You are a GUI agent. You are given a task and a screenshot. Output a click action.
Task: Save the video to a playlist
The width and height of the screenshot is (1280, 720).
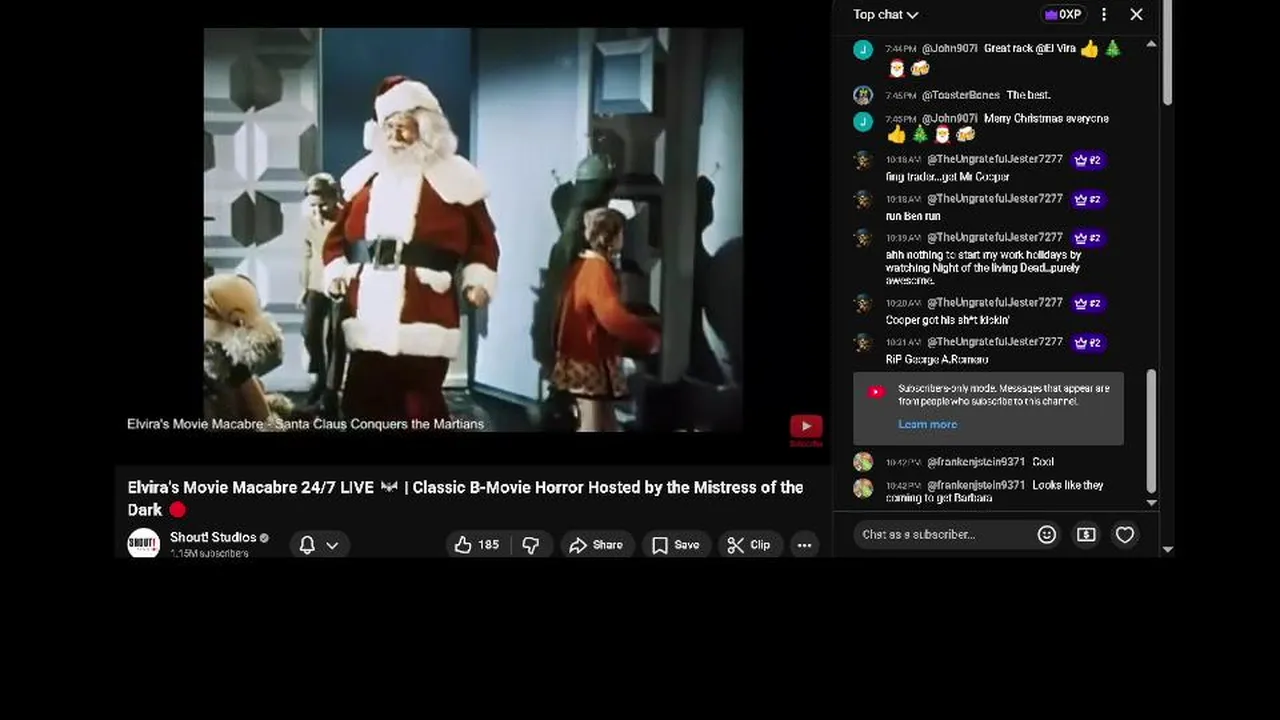[x=675, y=545]
